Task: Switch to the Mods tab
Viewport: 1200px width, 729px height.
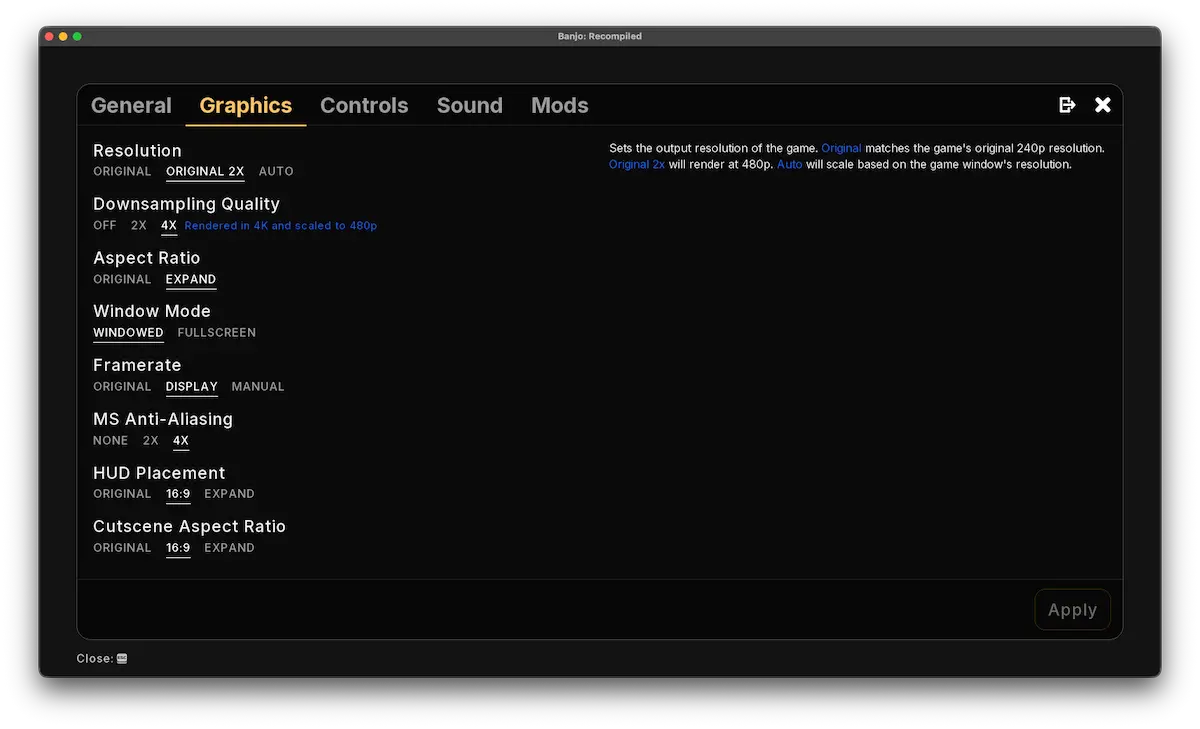Action: point(559,105)
